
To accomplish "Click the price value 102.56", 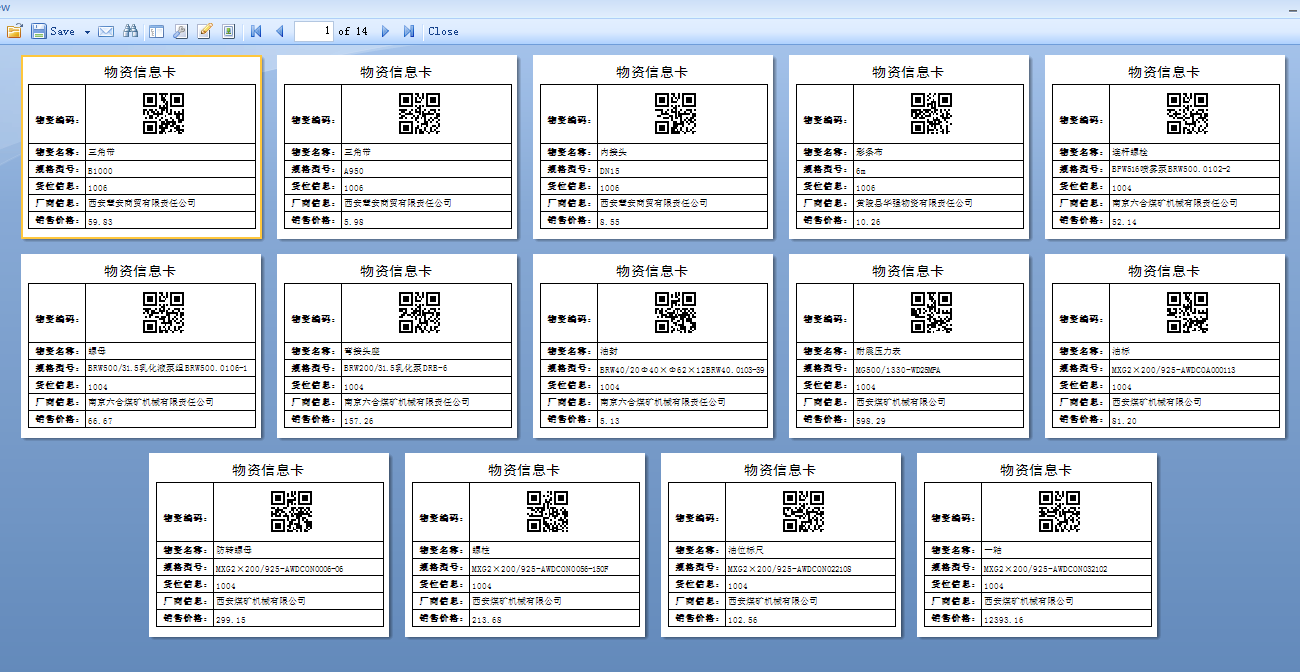I will point(743,620).
